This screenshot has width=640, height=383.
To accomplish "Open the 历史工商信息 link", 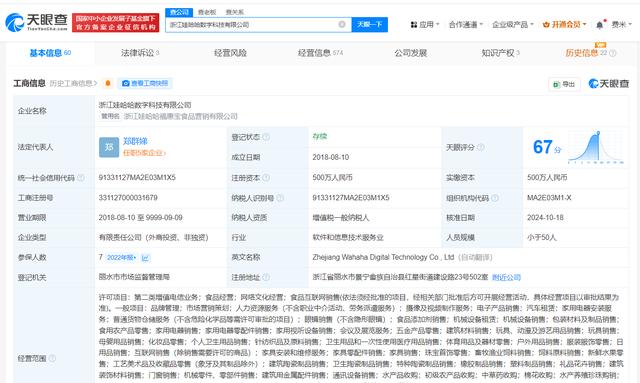I will coord(73,83).
